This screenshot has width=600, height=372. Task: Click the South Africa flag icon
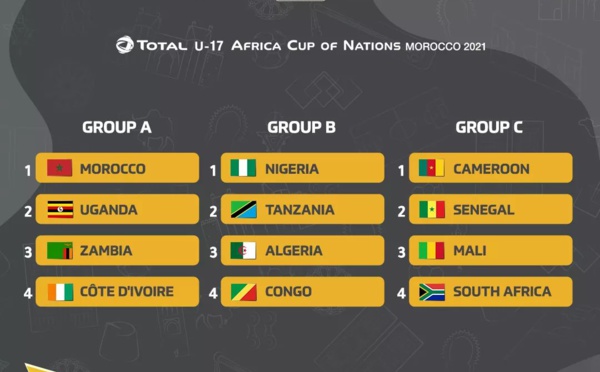tap(432, 292)
